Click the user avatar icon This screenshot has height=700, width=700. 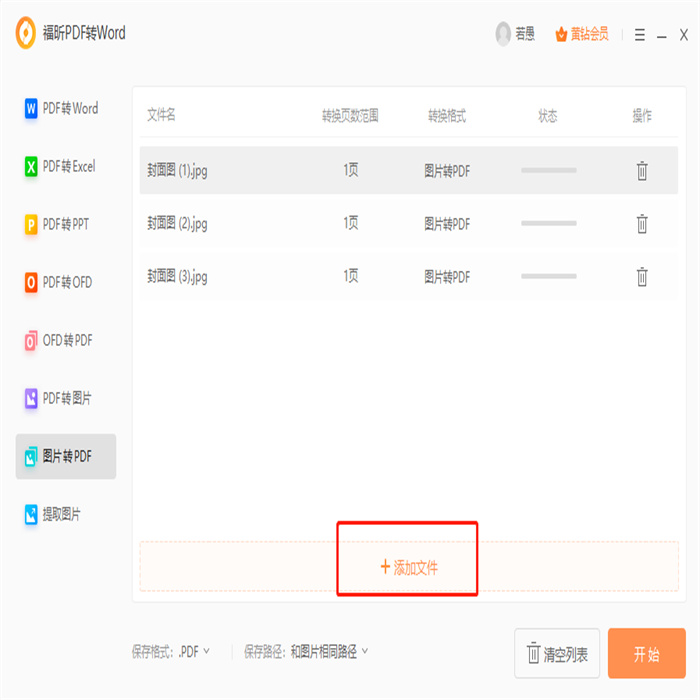click(x=503, y=34)
